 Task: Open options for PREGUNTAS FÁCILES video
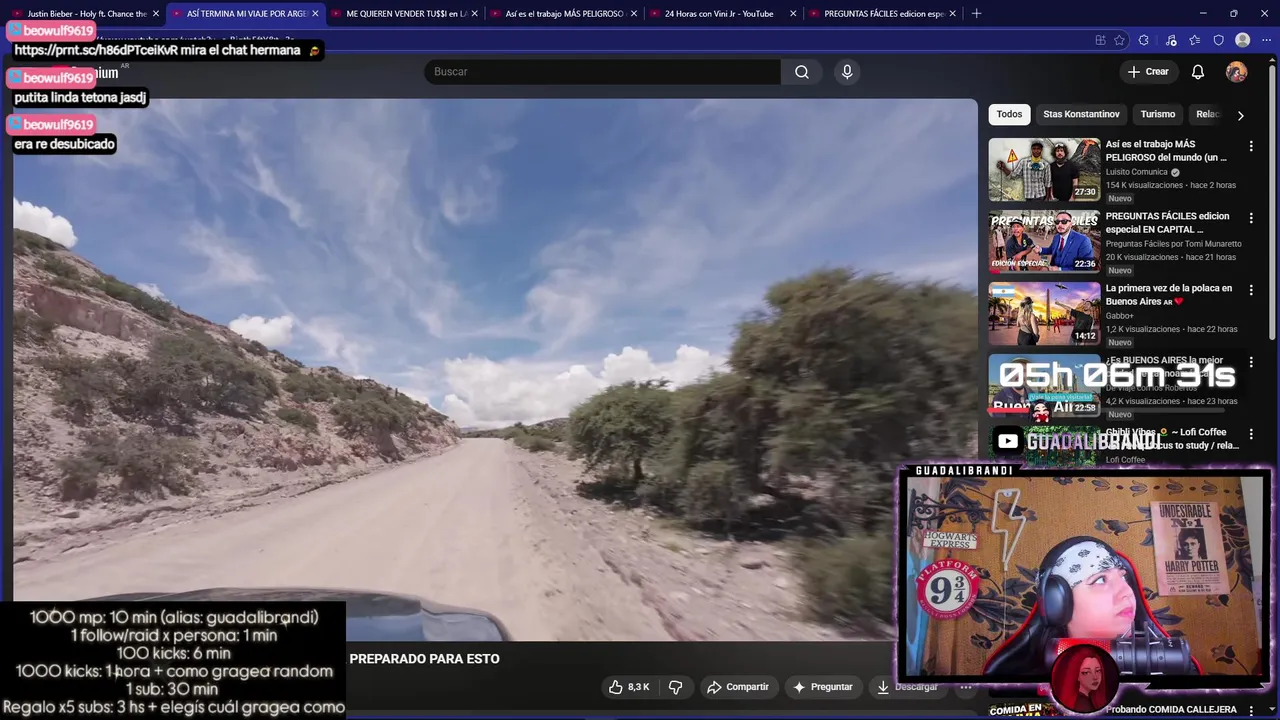coord(1251,218)
